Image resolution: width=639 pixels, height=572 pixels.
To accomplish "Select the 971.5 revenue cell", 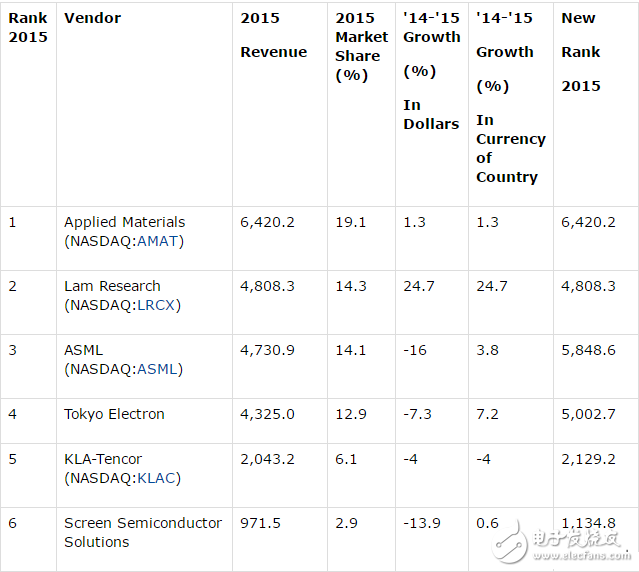I will [x=260, y=523].
